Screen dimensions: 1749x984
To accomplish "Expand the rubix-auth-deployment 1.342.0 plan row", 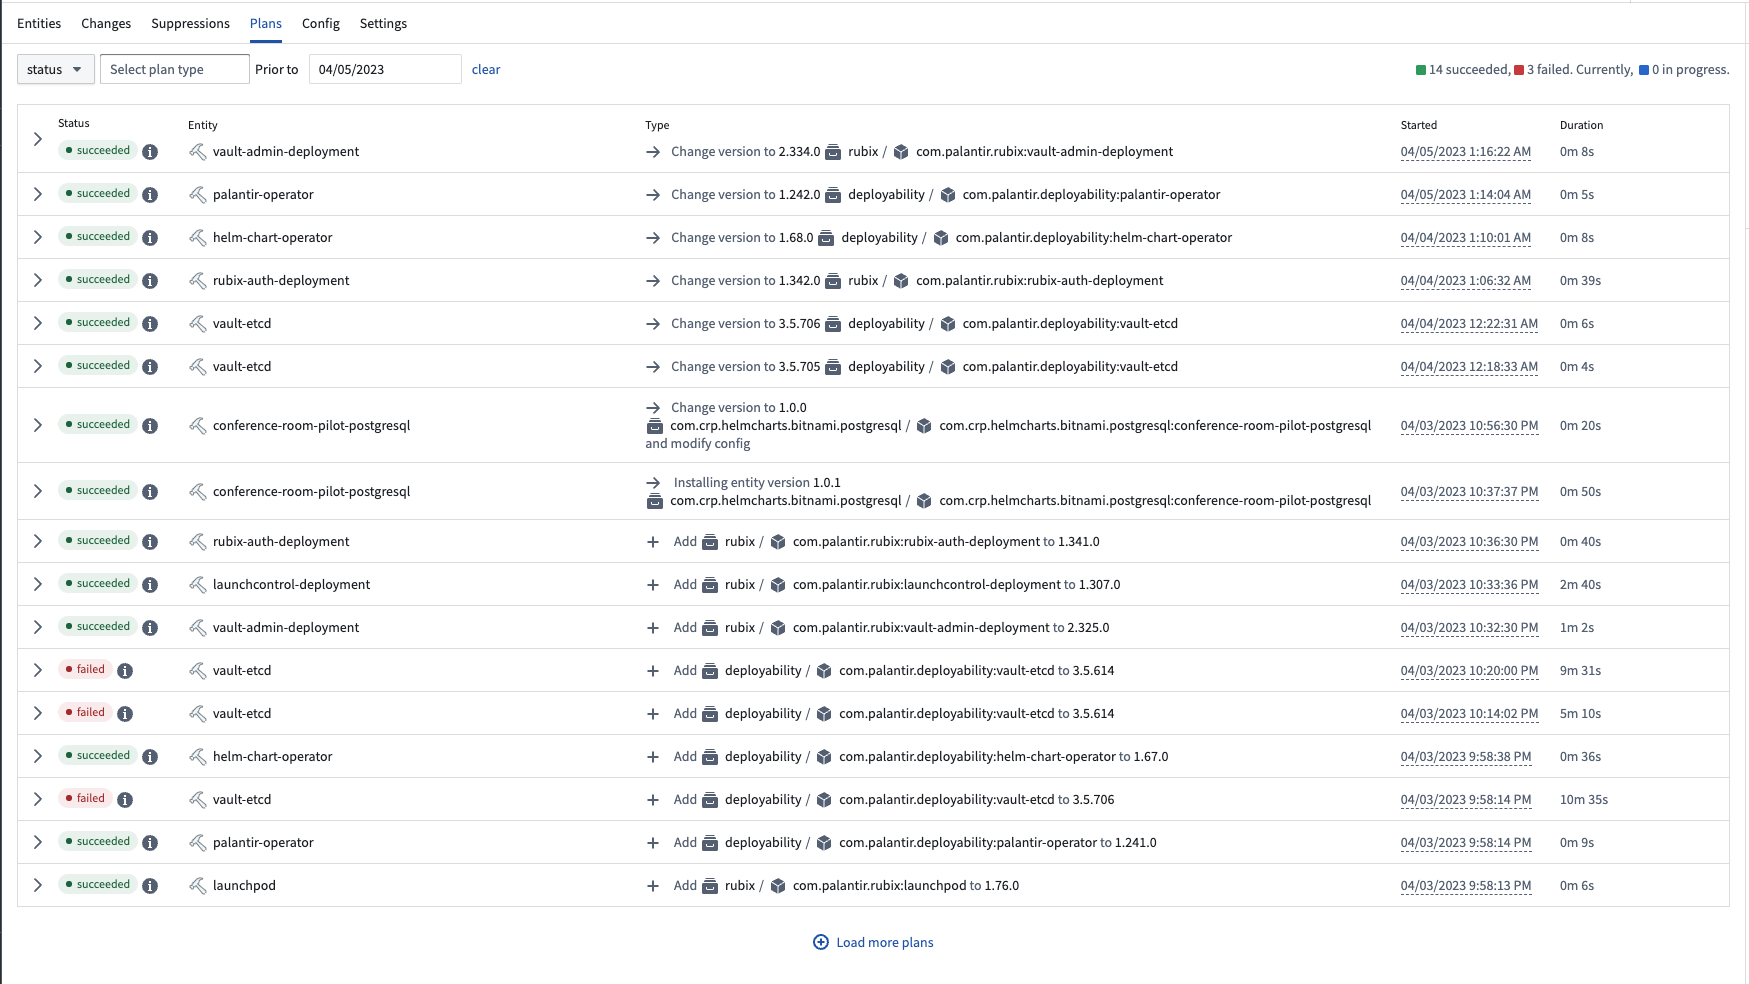I will click(x=38, y=280).
